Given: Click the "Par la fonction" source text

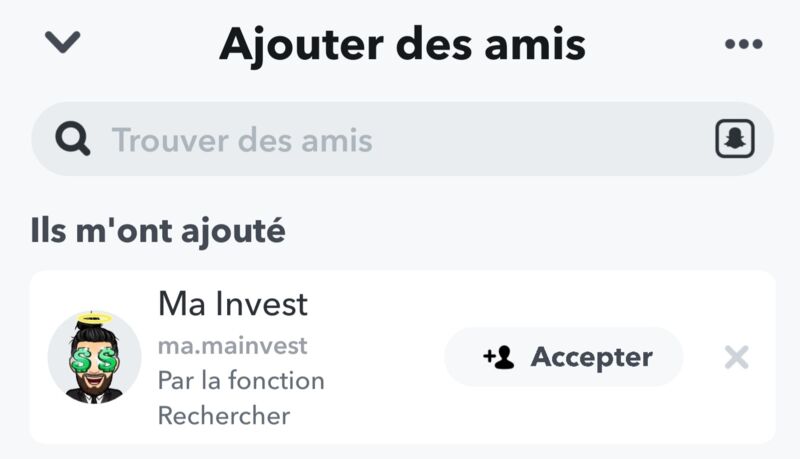Looking at the screenshot, I should point(241,380).
